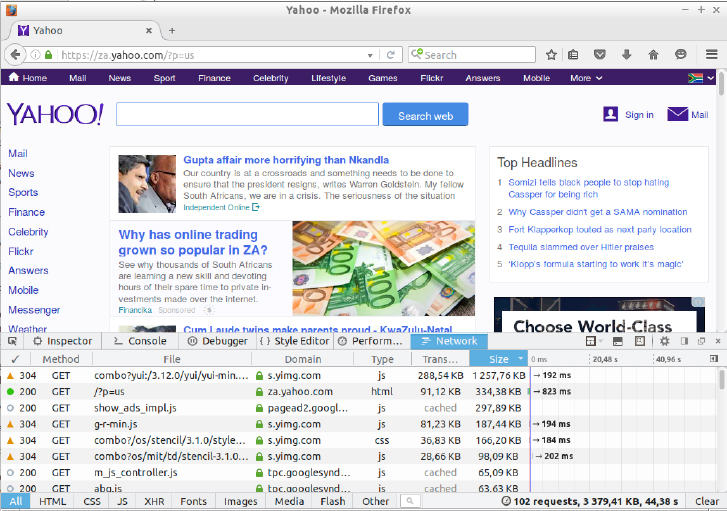Click the Search web button
The image size is (727, 511).
coord(425,115)
